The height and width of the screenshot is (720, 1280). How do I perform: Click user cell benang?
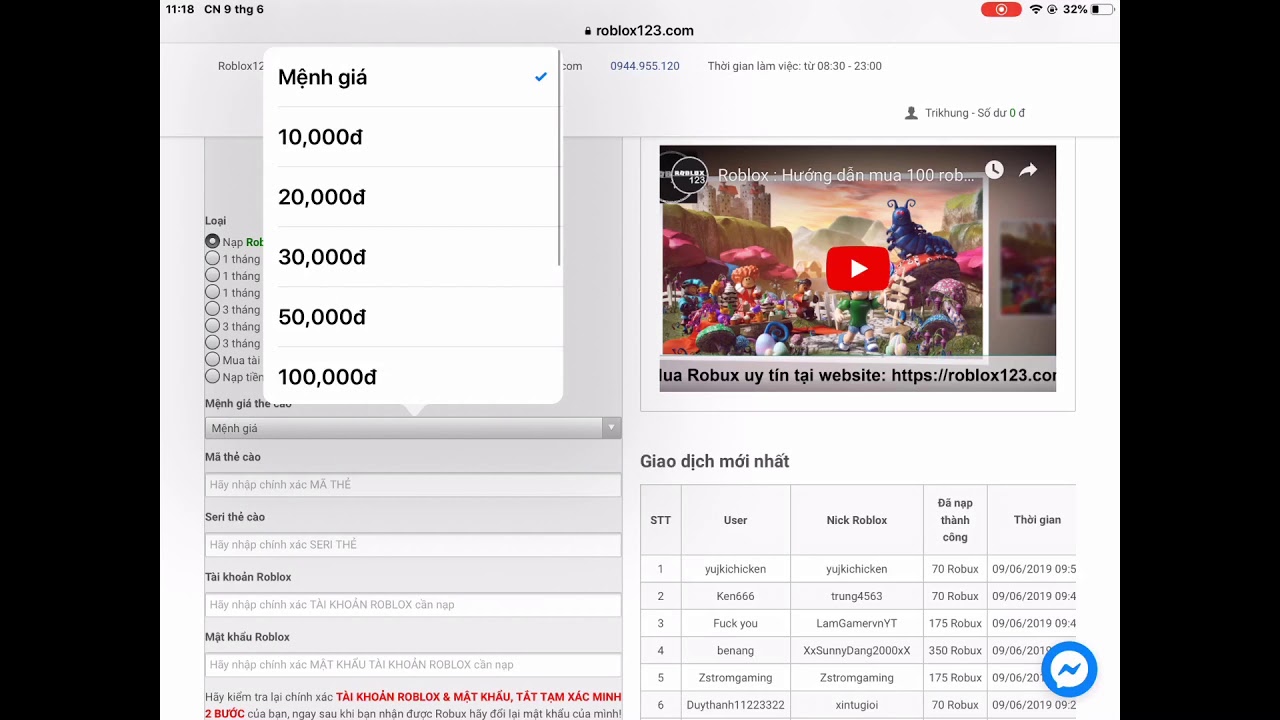click(736, 650)
